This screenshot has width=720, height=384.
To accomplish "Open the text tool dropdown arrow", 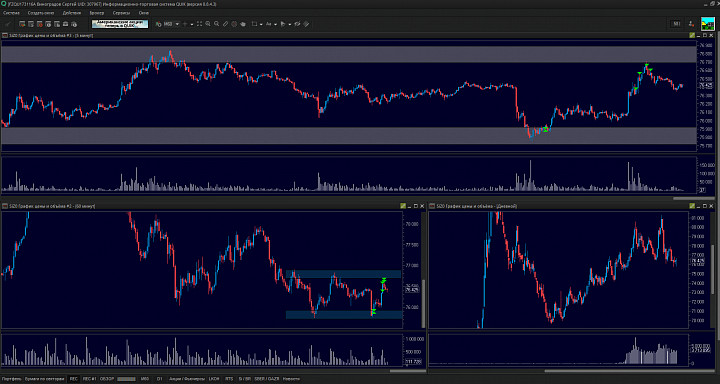I will [275, 24].
